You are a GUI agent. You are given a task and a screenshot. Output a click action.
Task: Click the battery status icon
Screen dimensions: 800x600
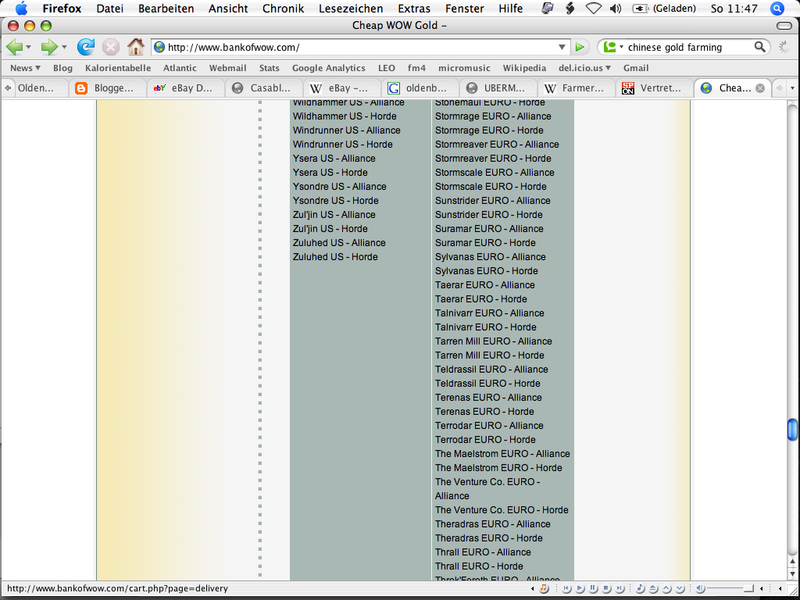(x=640, y=9)
